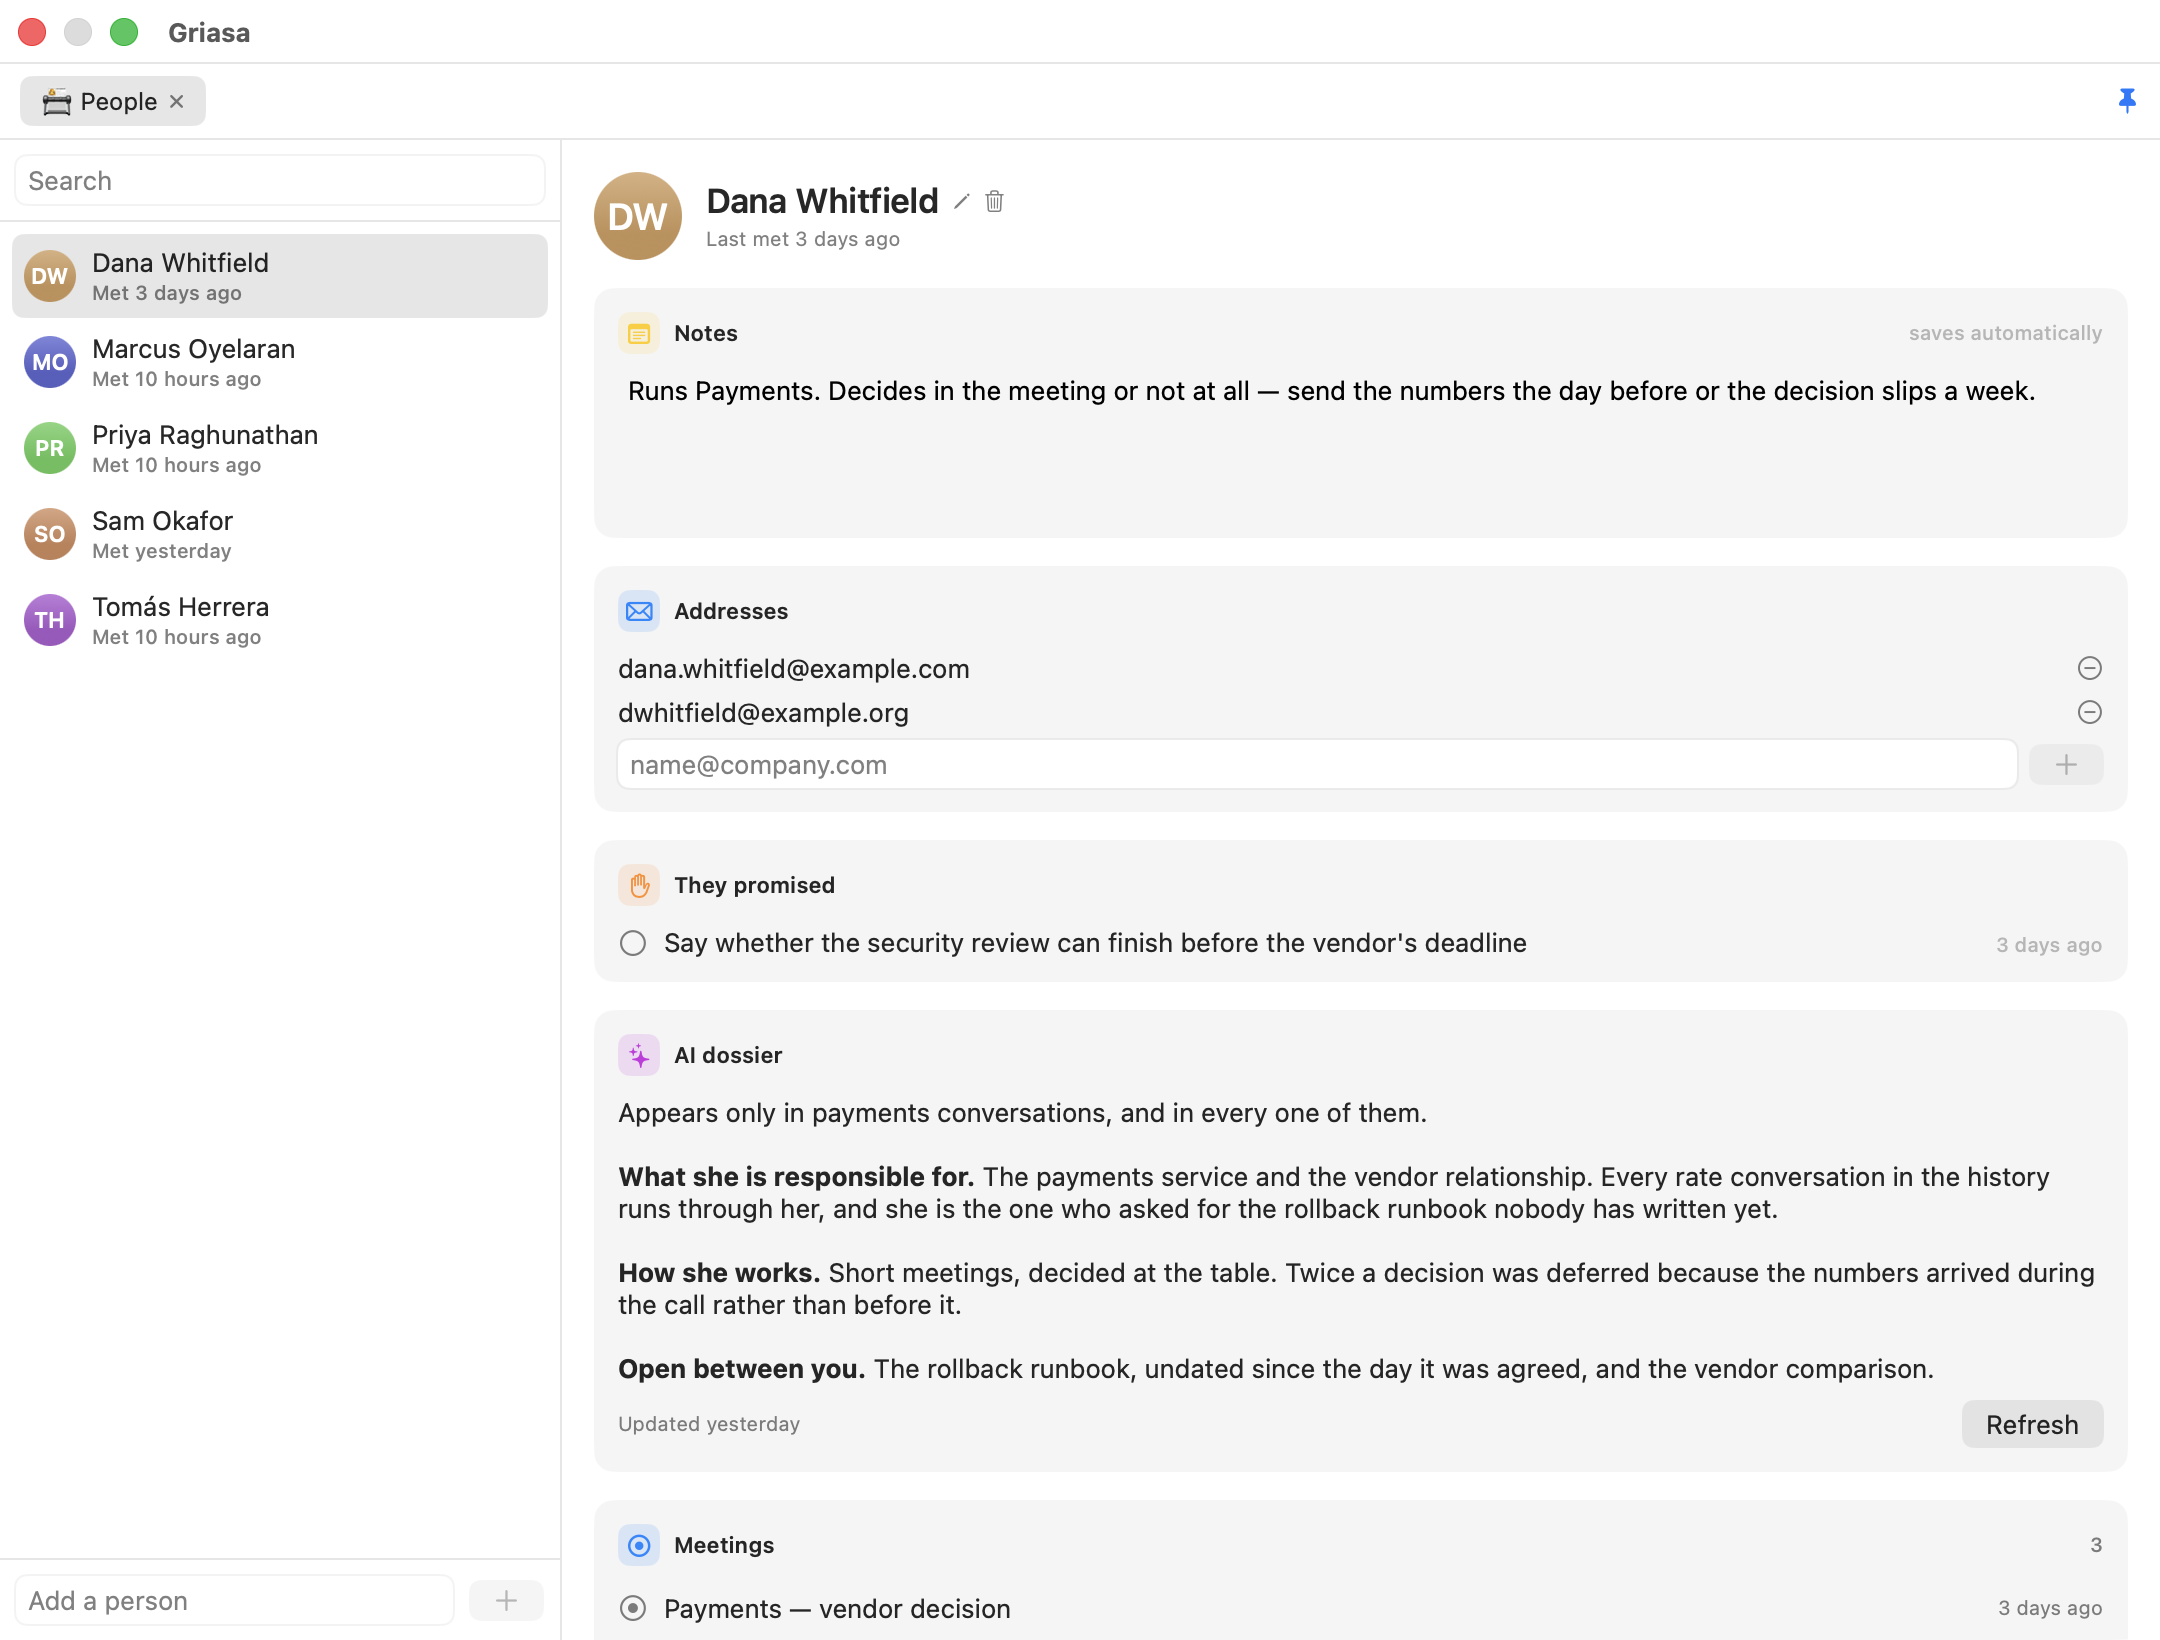This screenshot has height=1640, width=2160.
Task: Refresh the AI dossier
Action: pyautogui.click(x=2032, y=1424)
